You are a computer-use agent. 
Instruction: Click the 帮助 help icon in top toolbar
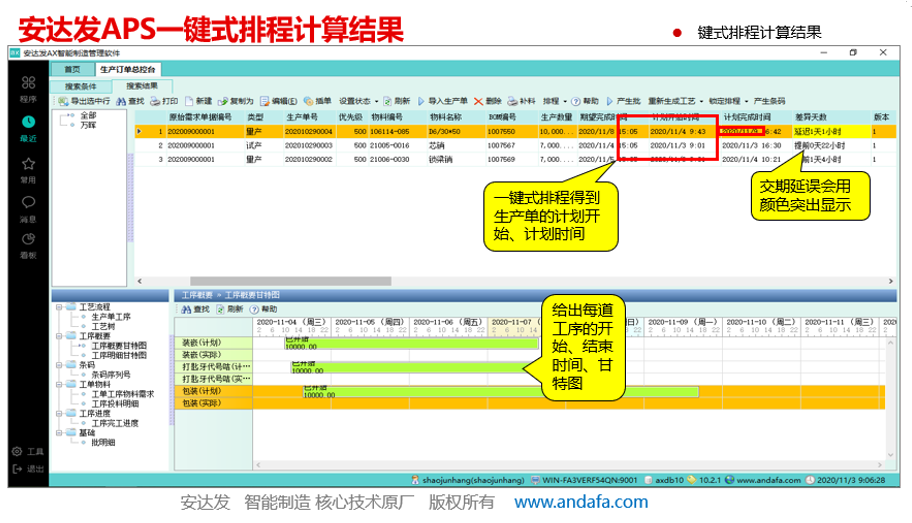[576, 101]
